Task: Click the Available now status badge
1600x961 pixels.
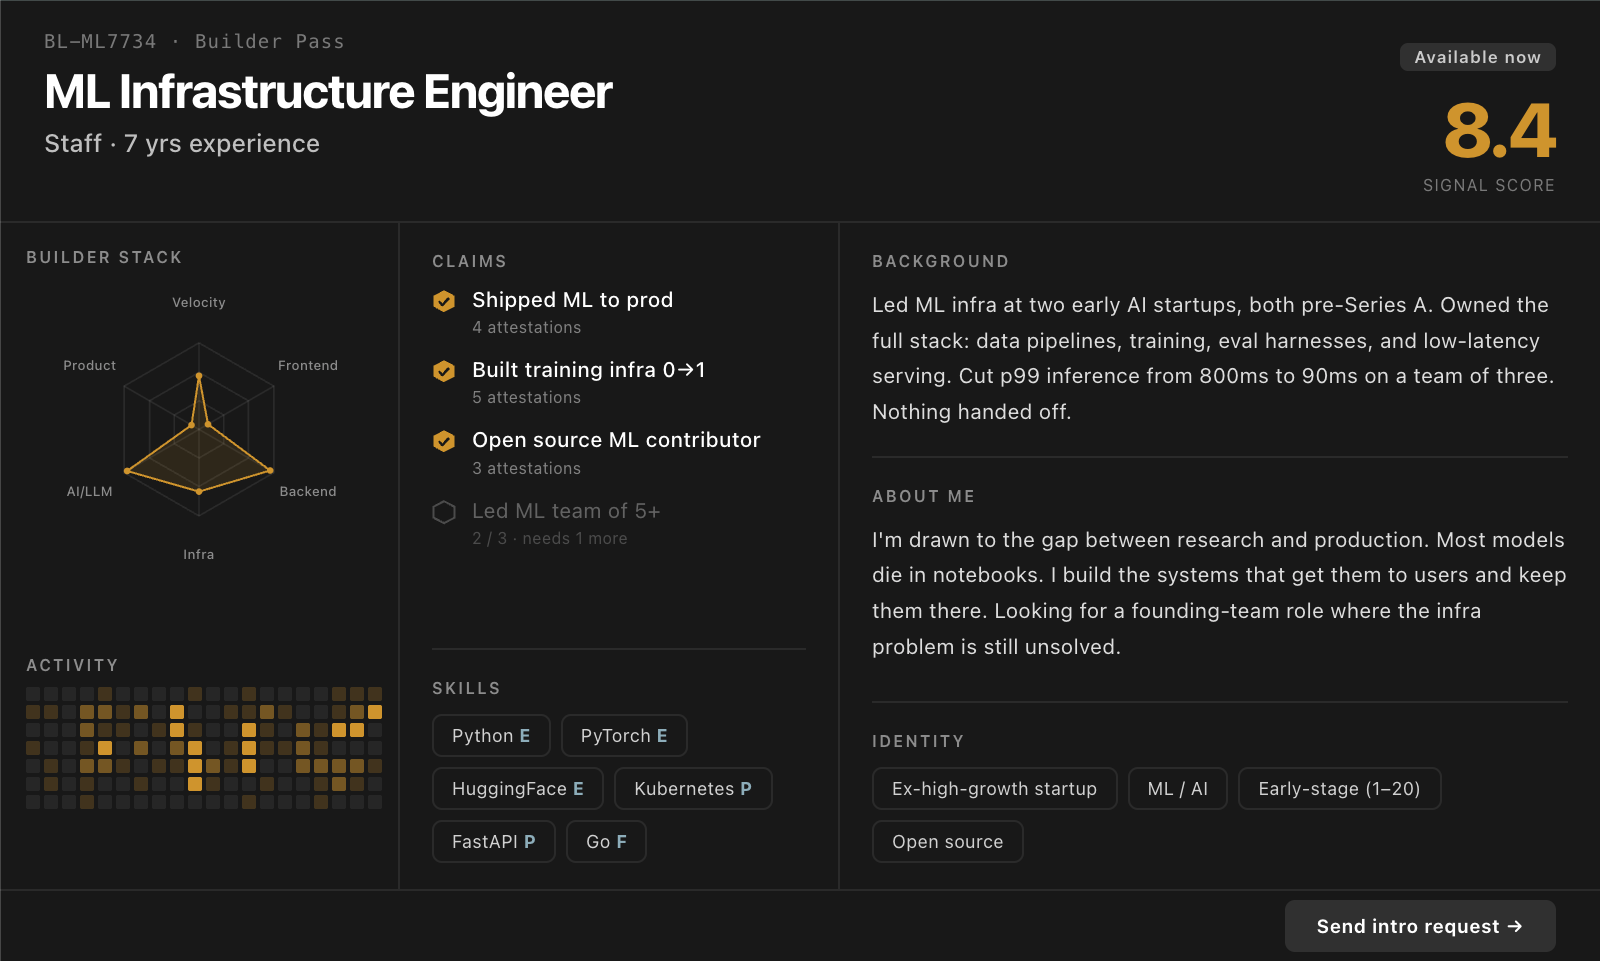Action: click(x=1478, y=57)
